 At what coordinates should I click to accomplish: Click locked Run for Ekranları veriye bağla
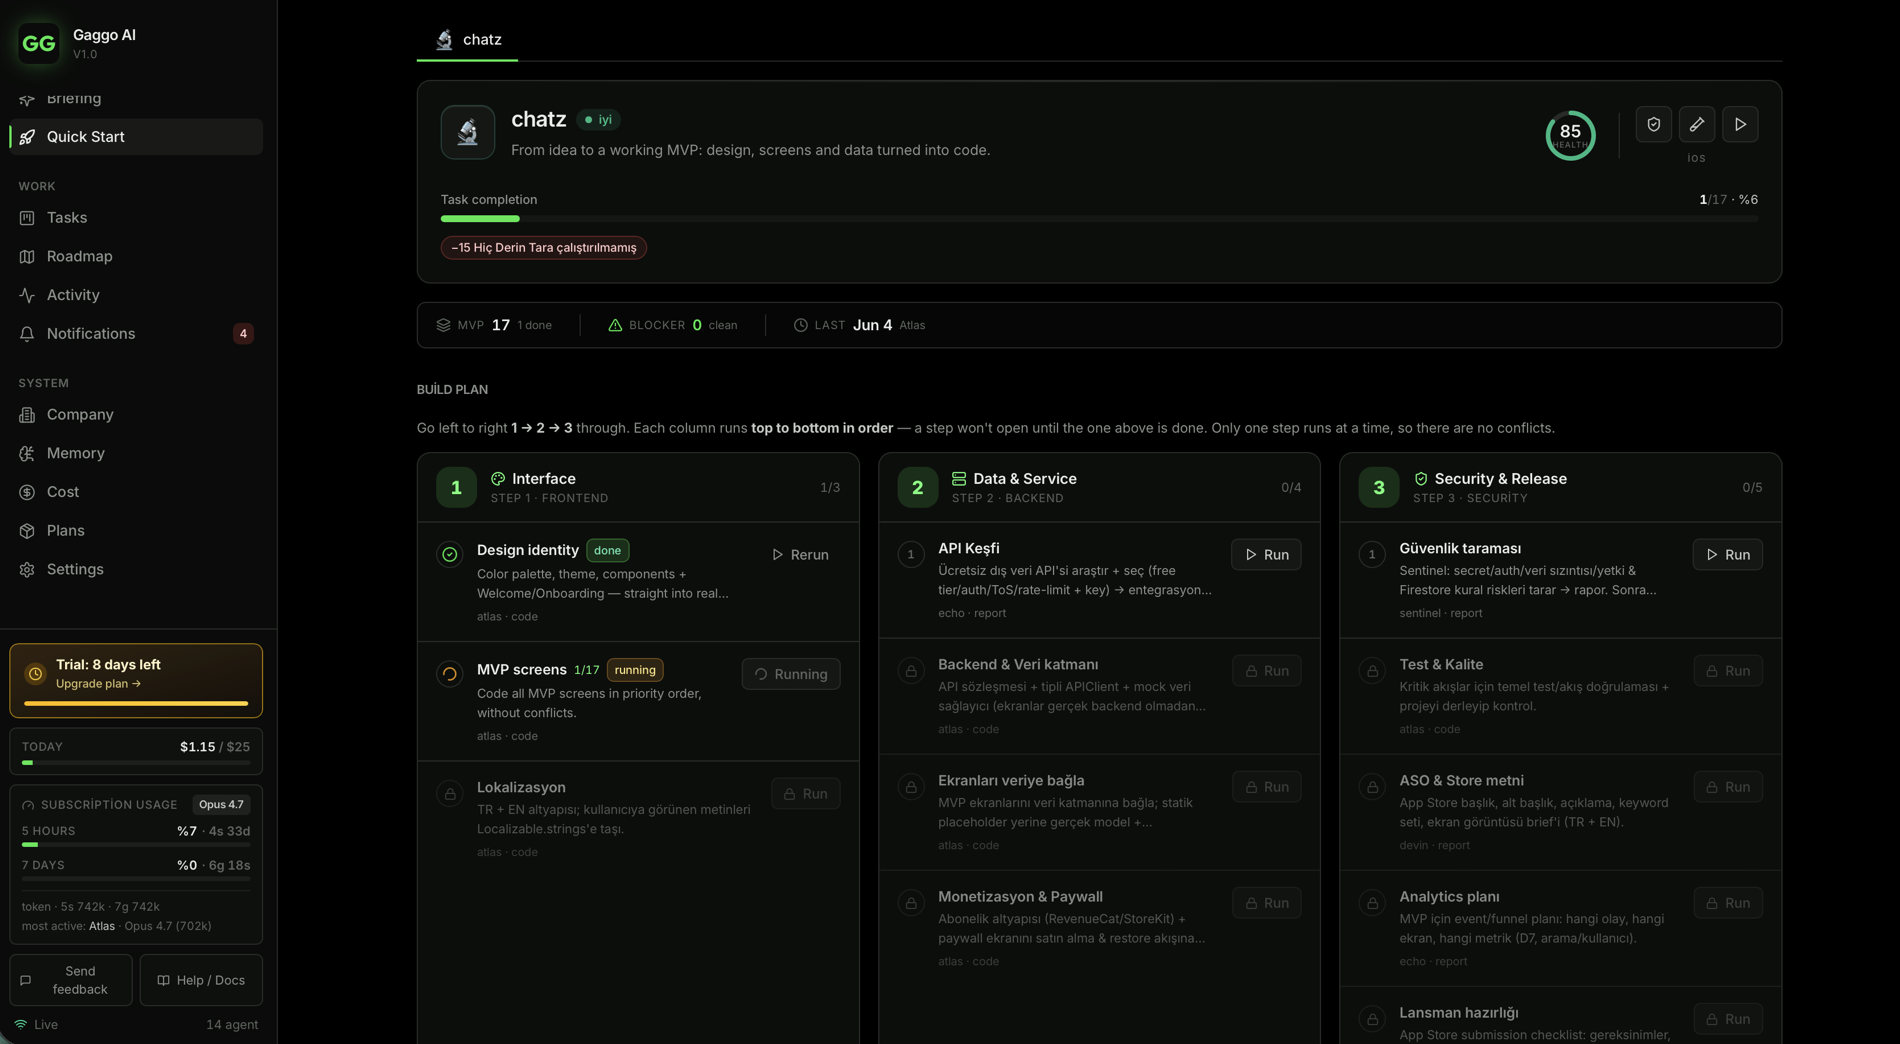(1267, 787)
